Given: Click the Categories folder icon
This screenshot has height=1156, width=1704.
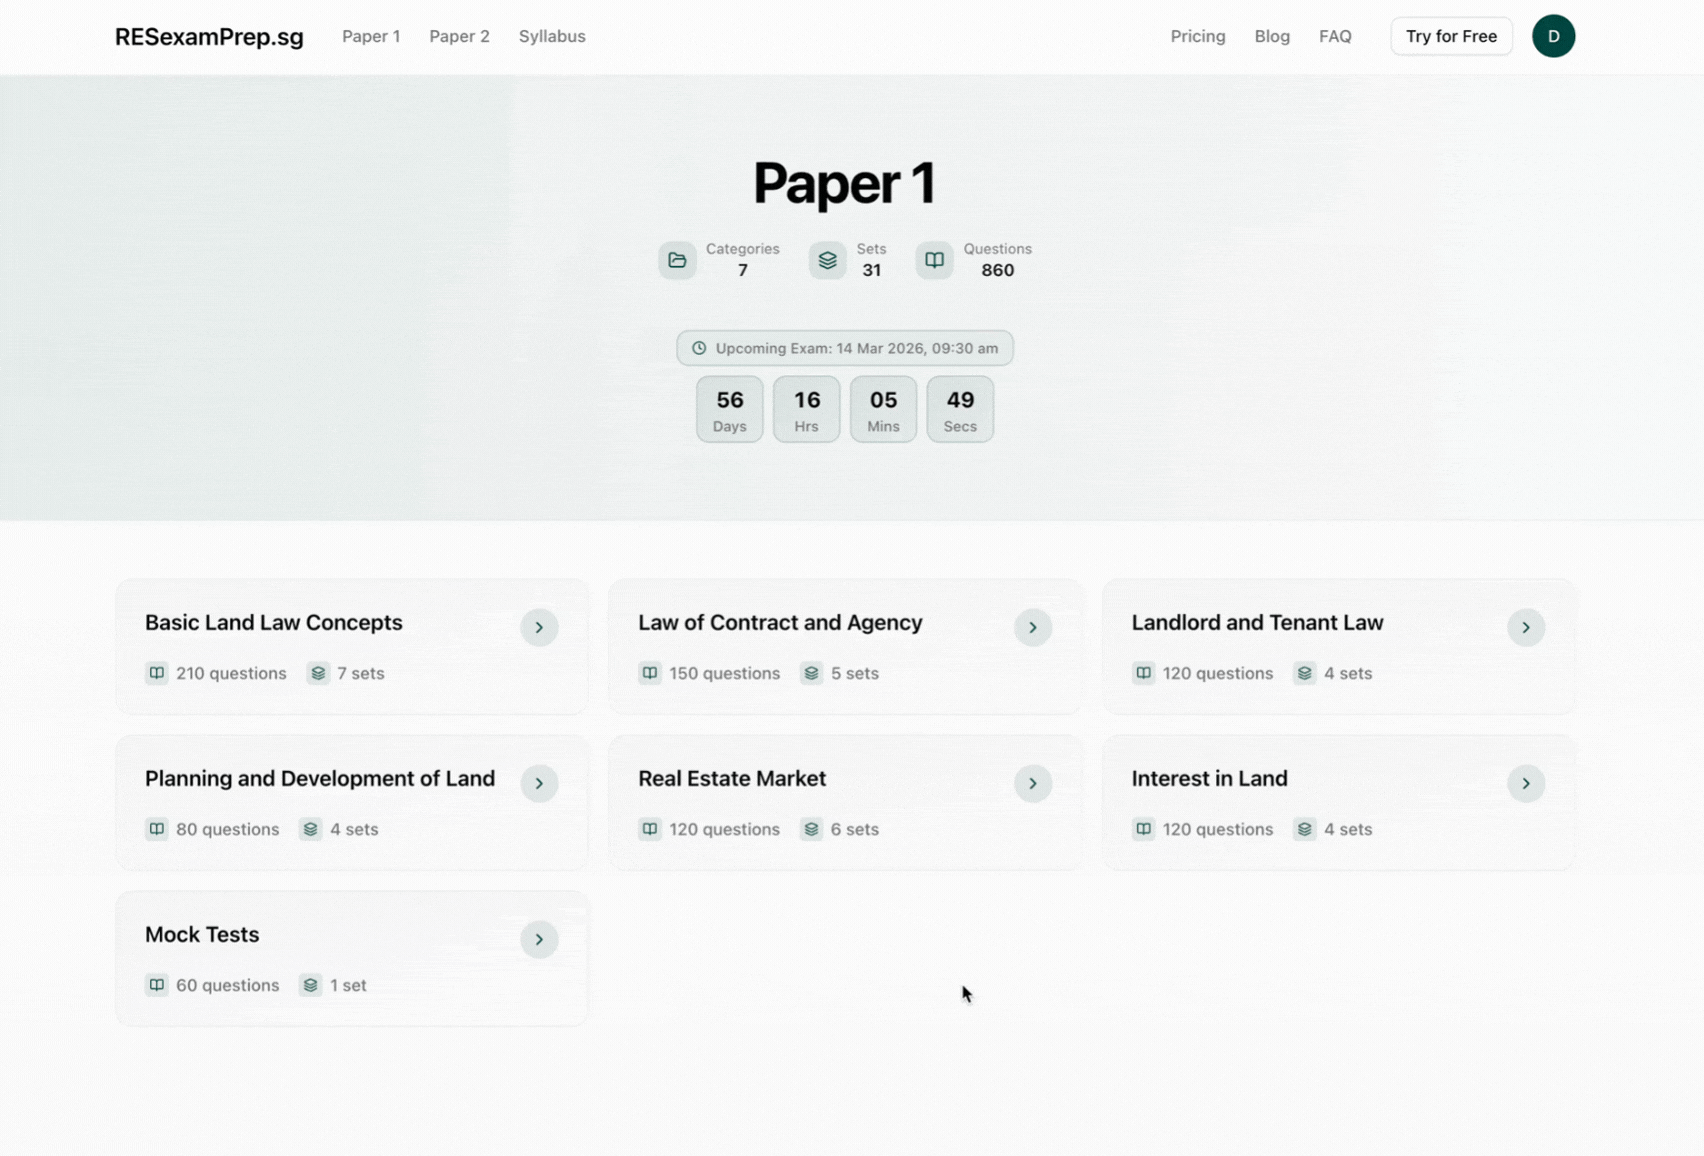Looking at the screenshot, I should (677, 260).
